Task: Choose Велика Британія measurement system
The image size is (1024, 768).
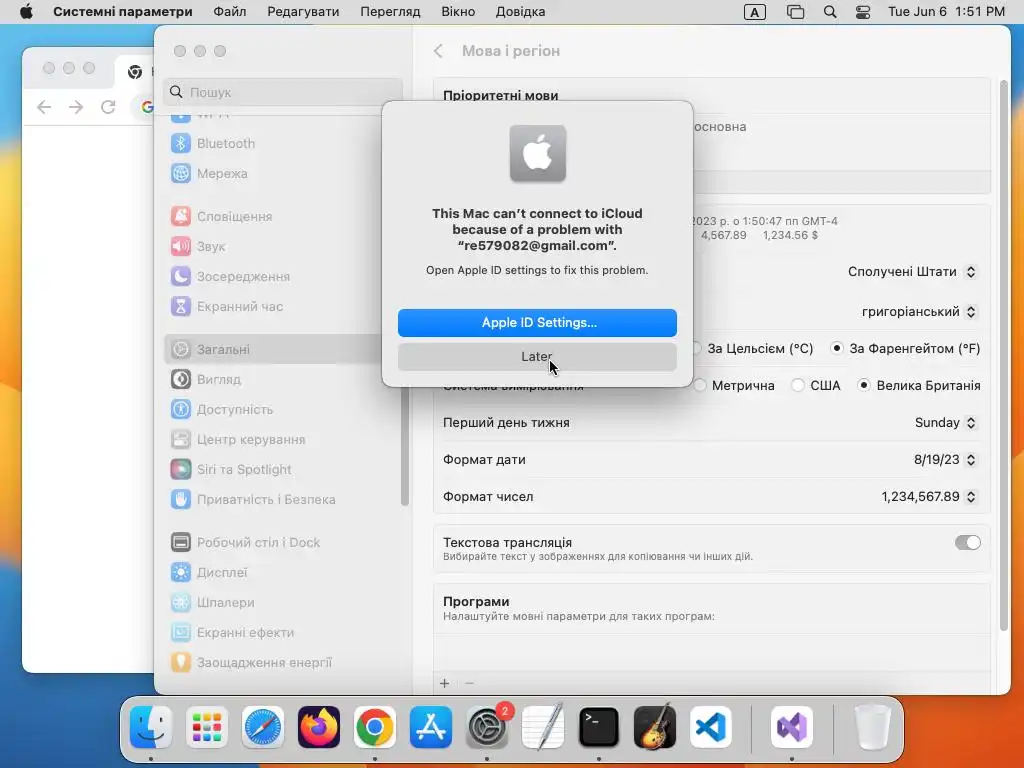Action: click(919, 385)
